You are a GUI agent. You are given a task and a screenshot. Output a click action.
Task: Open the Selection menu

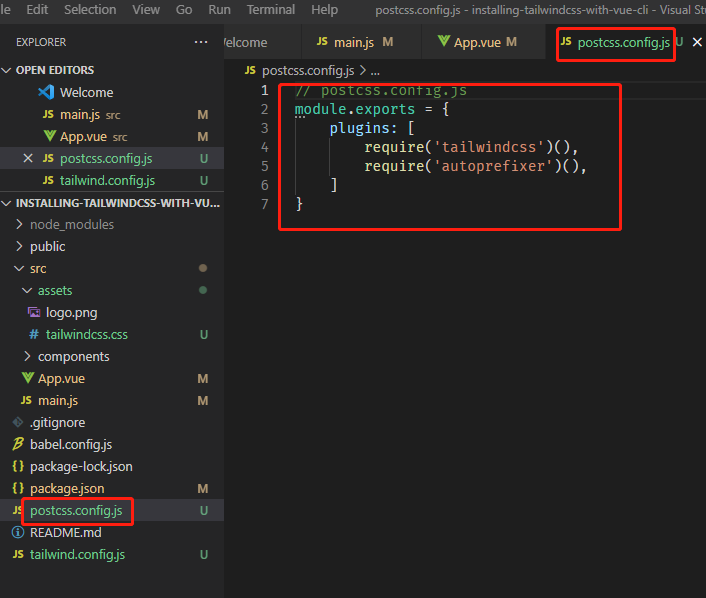[90, 9]
